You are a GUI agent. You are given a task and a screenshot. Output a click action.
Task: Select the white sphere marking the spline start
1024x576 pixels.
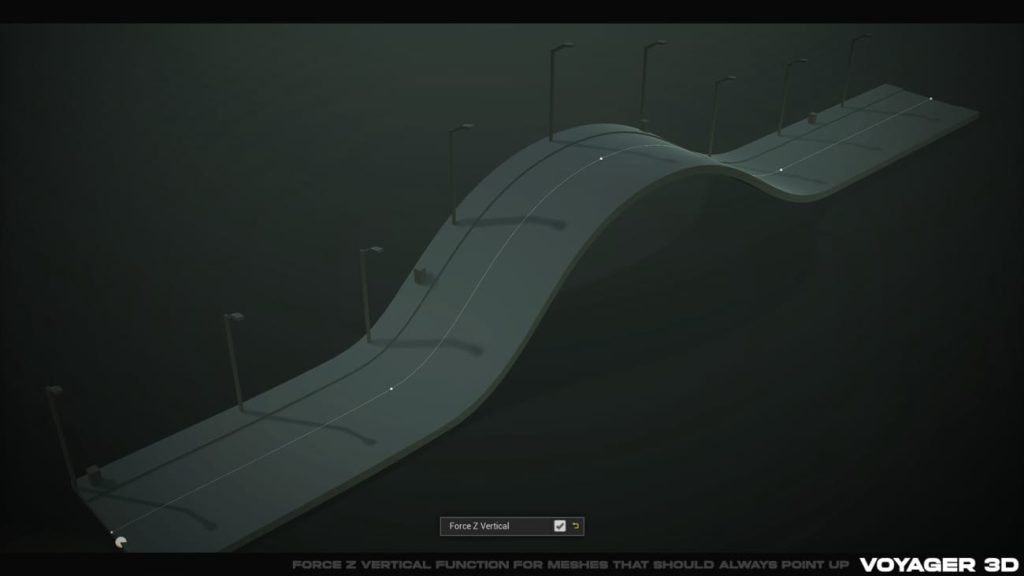pyautogui.click(x=121, y=542)
